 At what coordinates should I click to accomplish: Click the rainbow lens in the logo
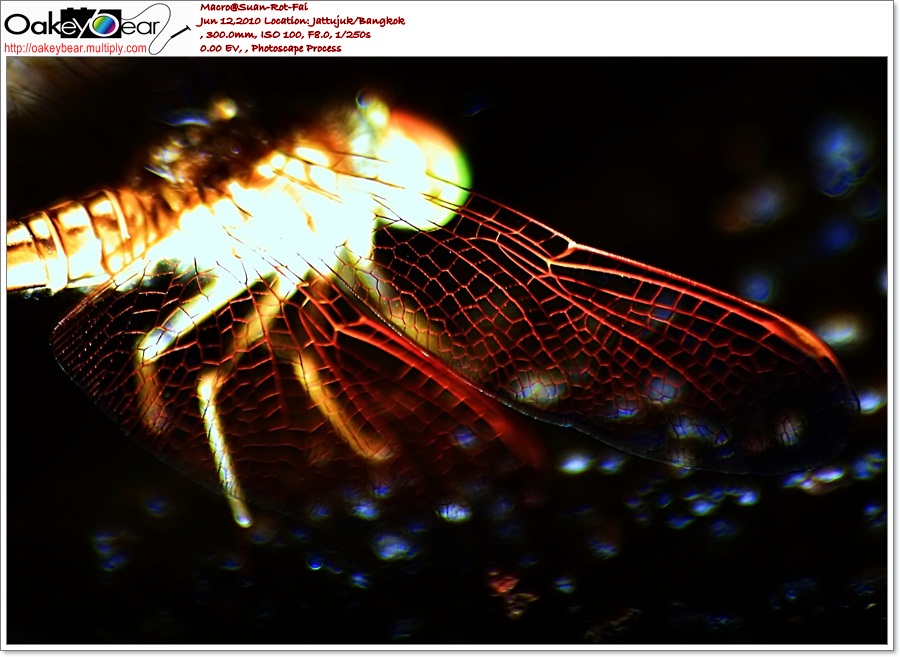coord(106,25)
